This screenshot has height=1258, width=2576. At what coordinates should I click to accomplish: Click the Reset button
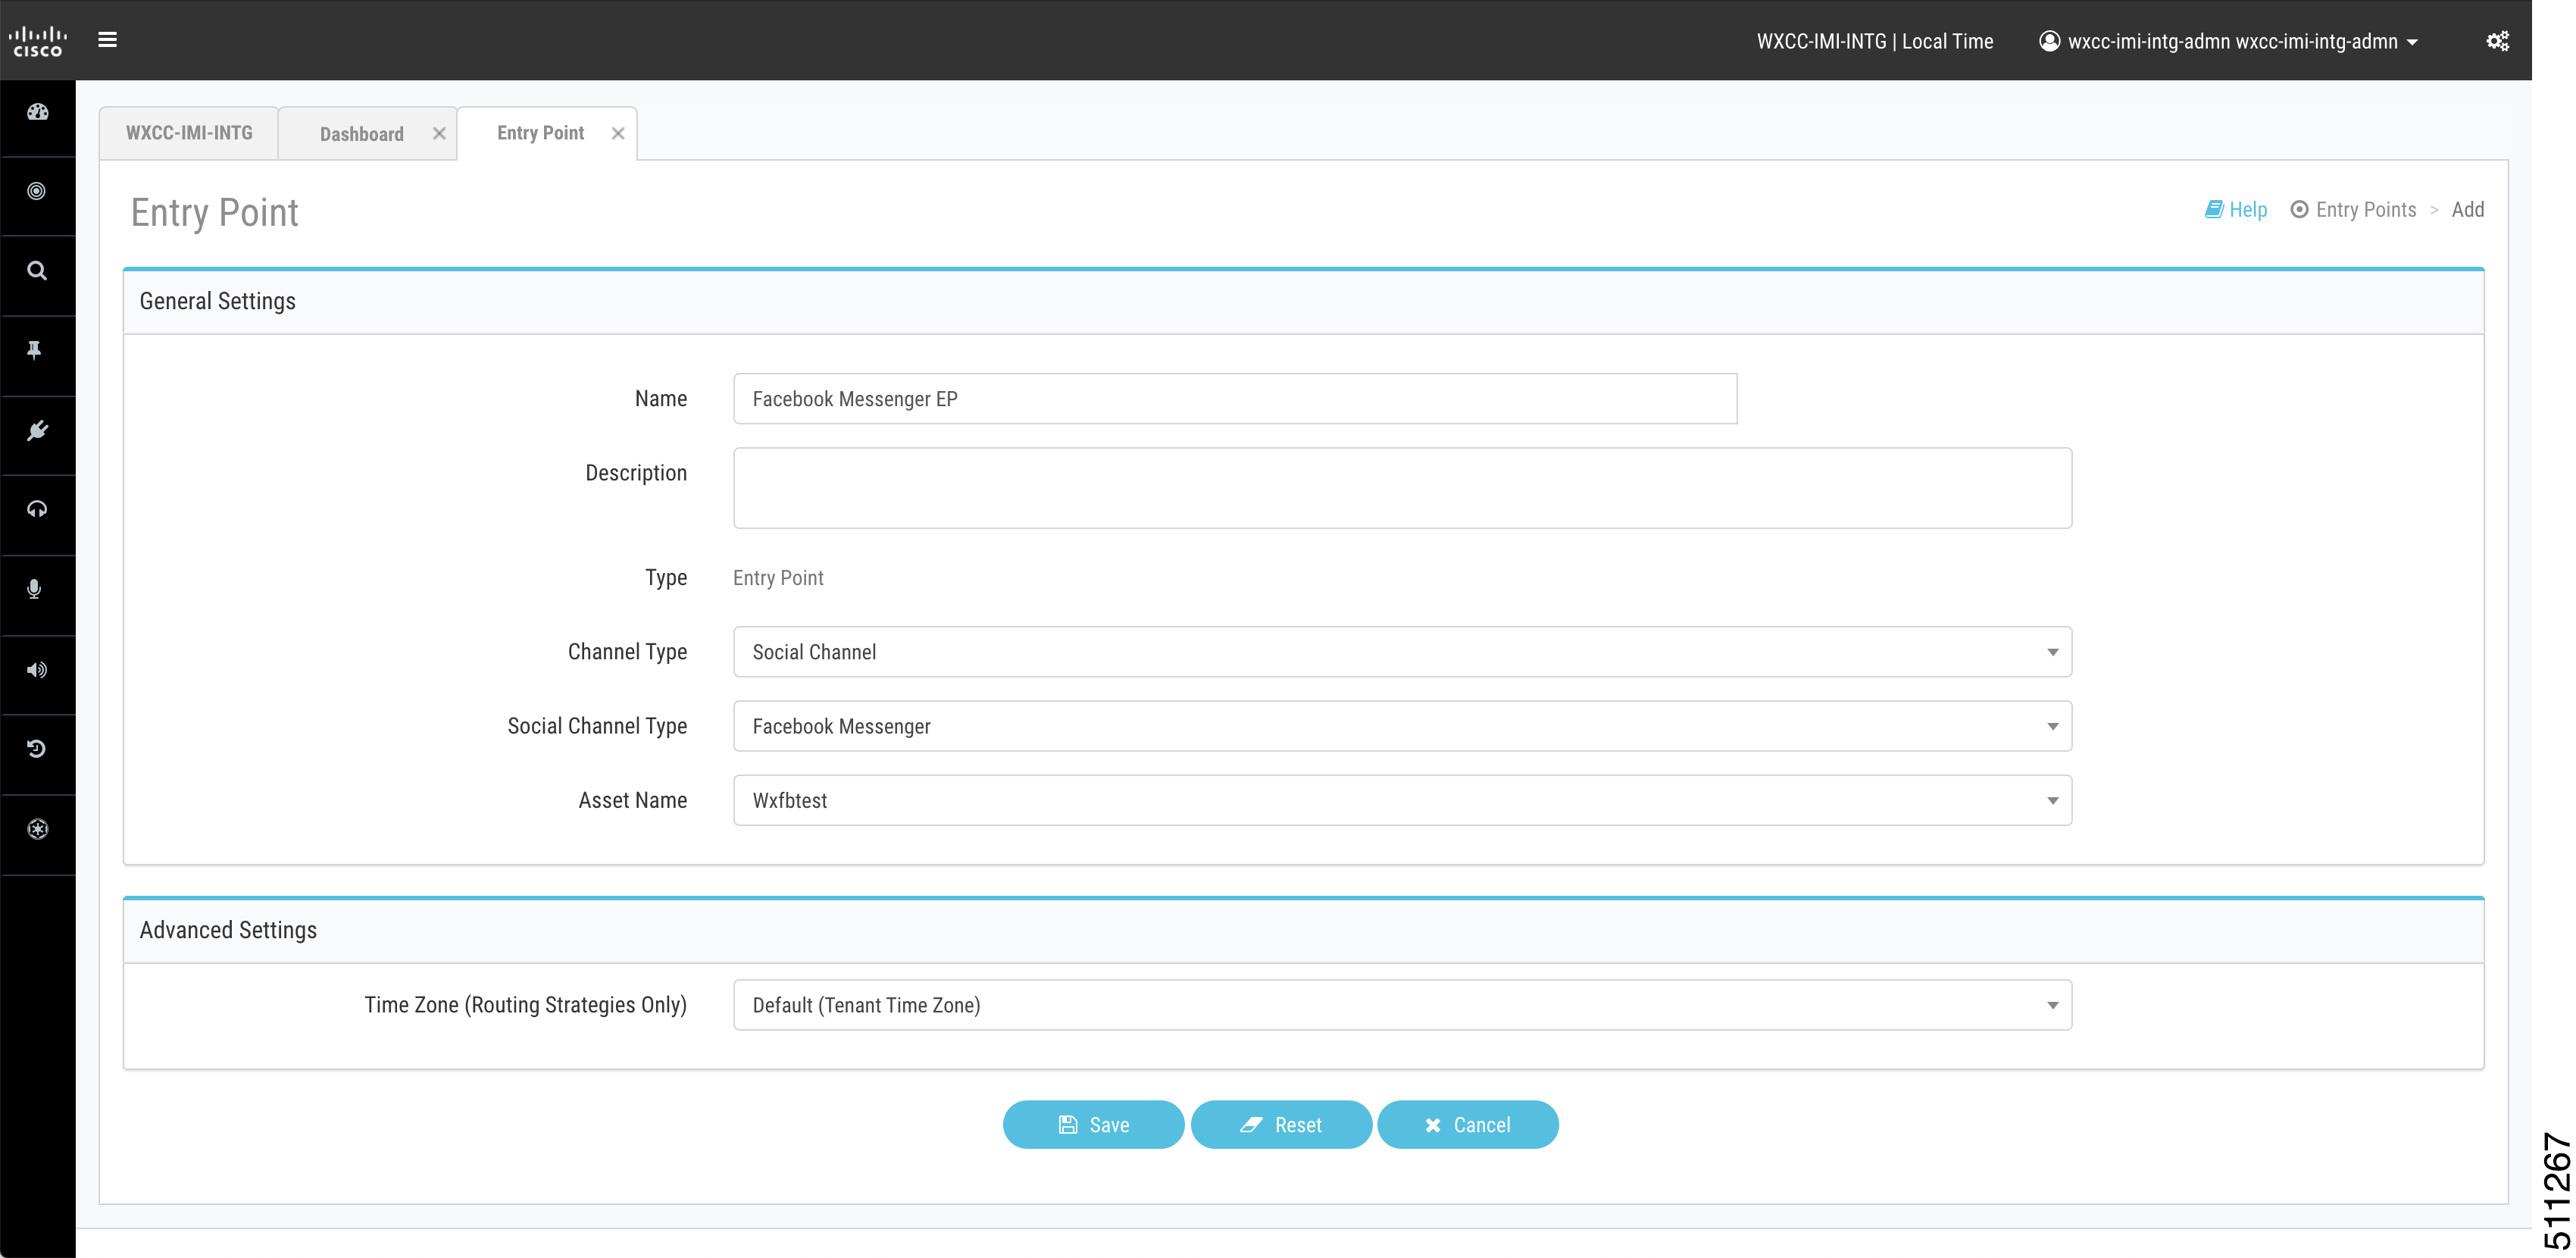click(1281, 1125)
